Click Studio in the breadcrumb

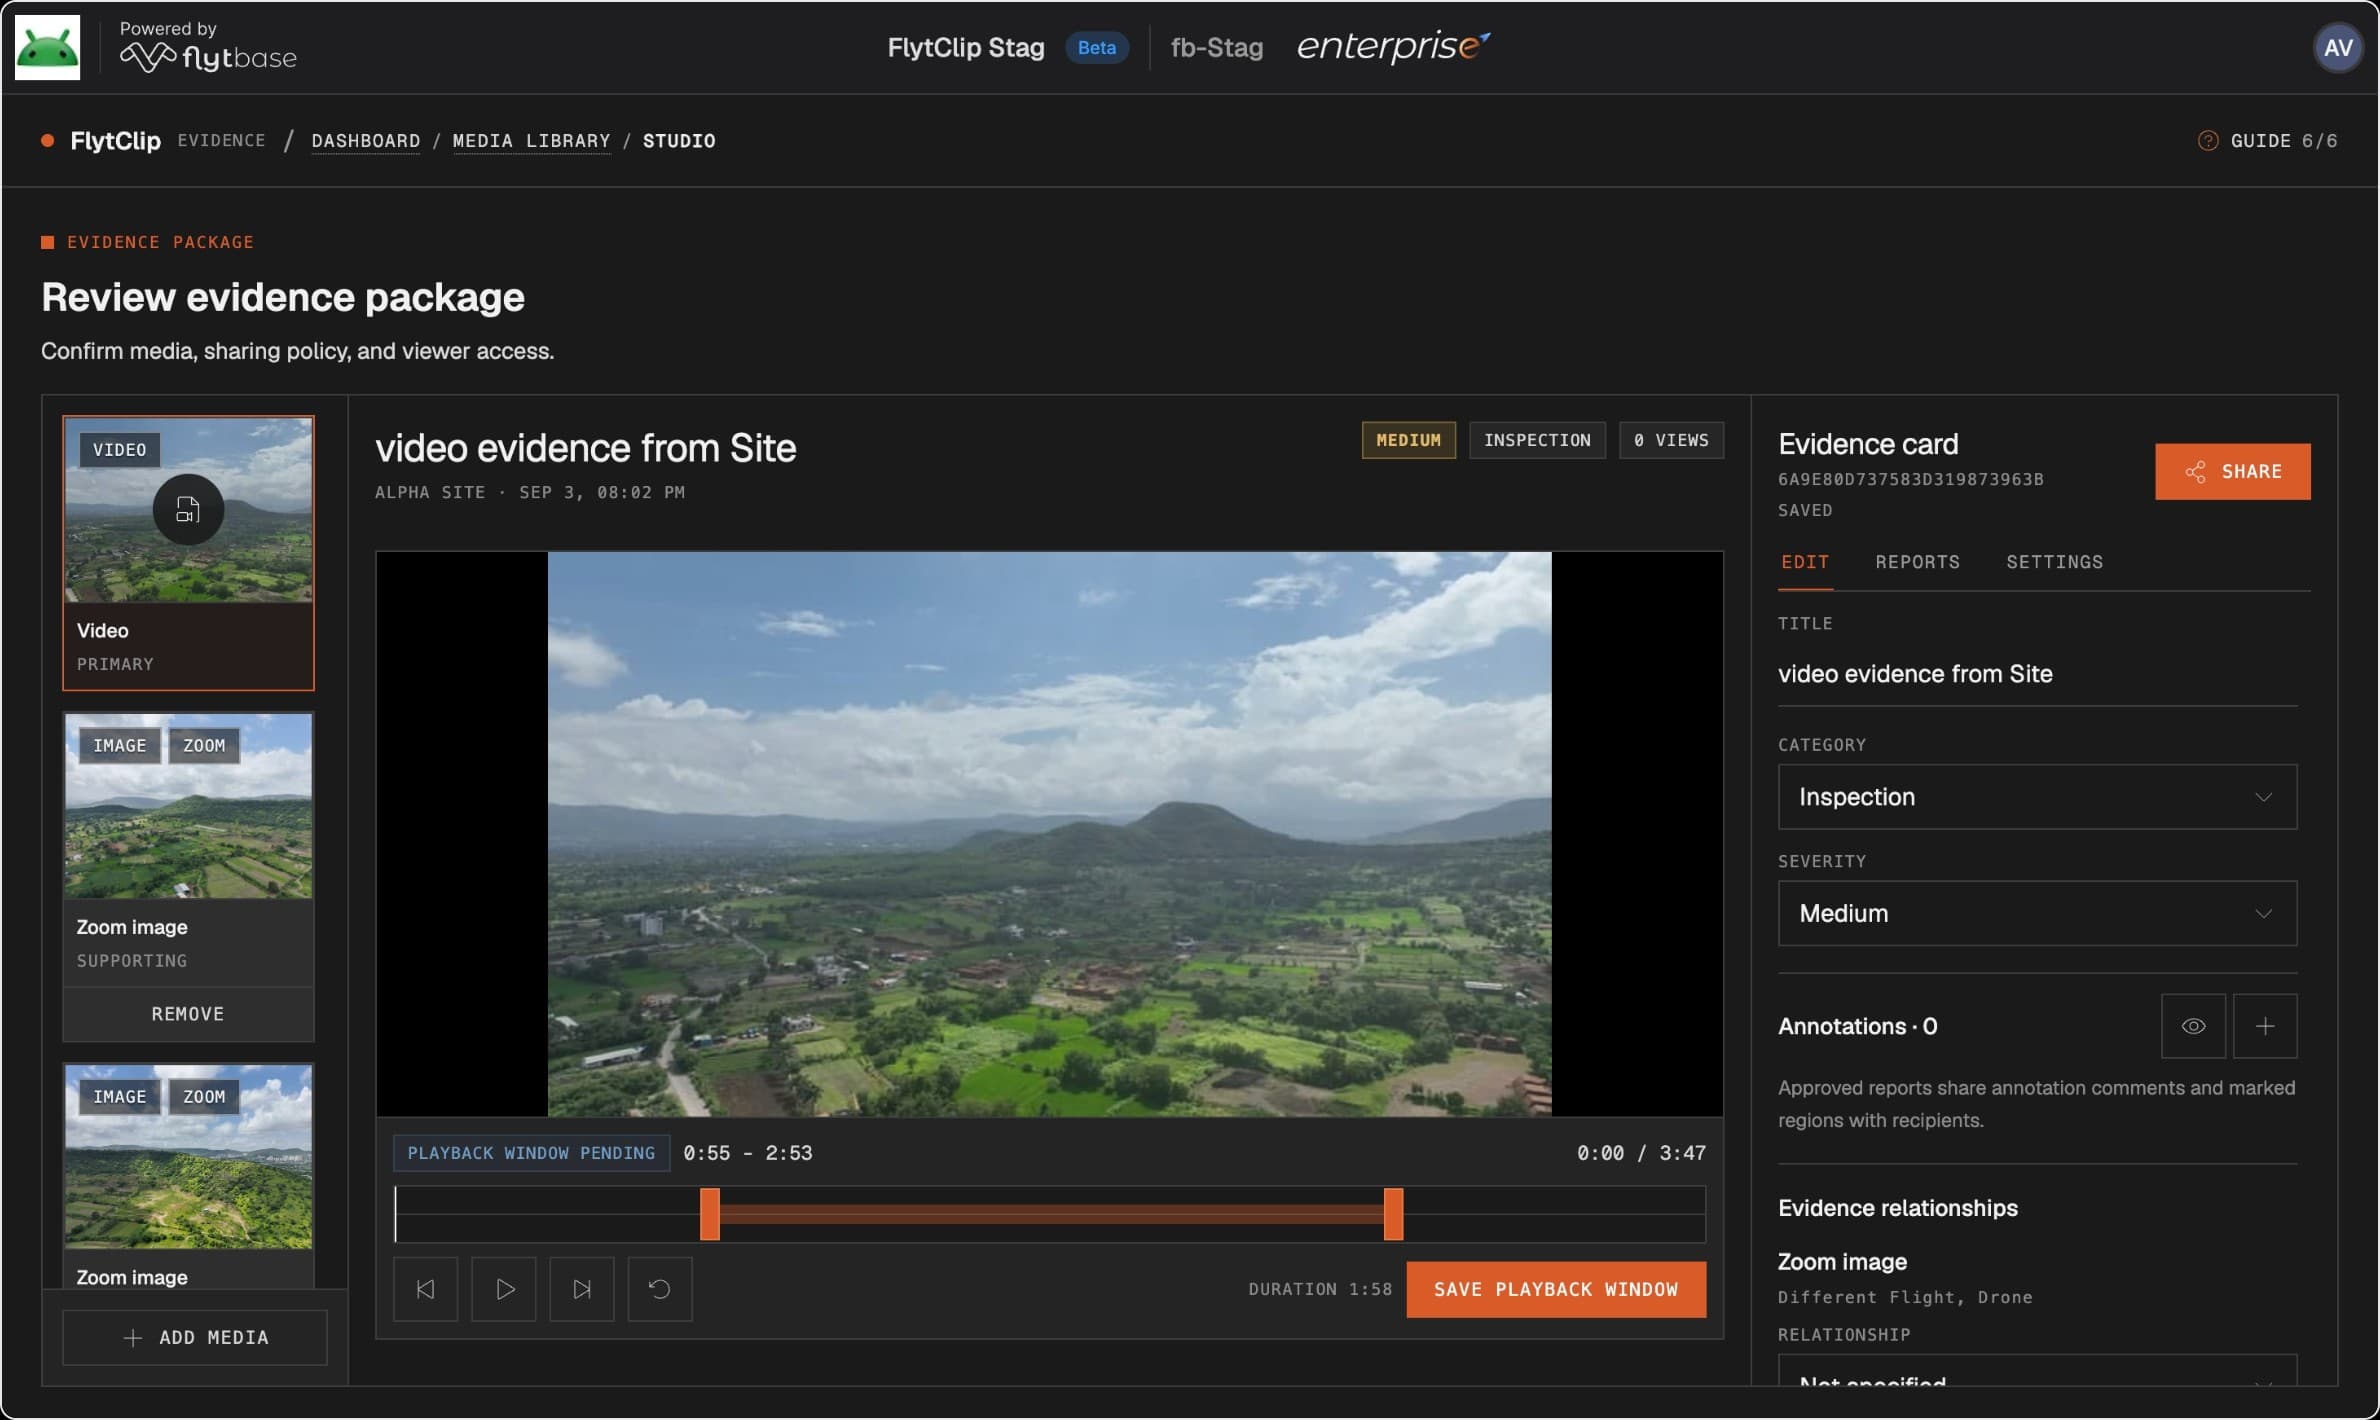click(679, 141)
